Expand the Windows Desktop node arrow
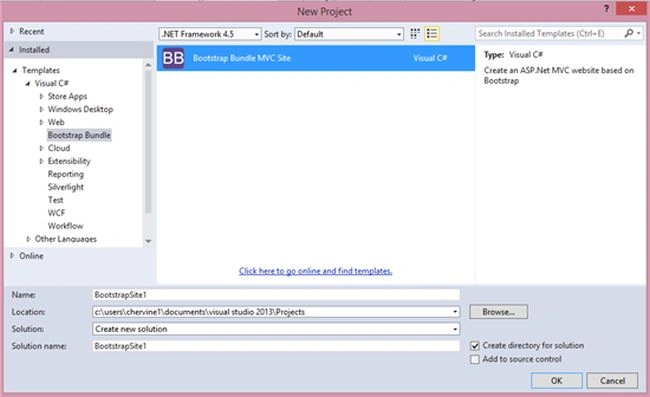The height and width of the screenshot is (397, 650). 41,109
